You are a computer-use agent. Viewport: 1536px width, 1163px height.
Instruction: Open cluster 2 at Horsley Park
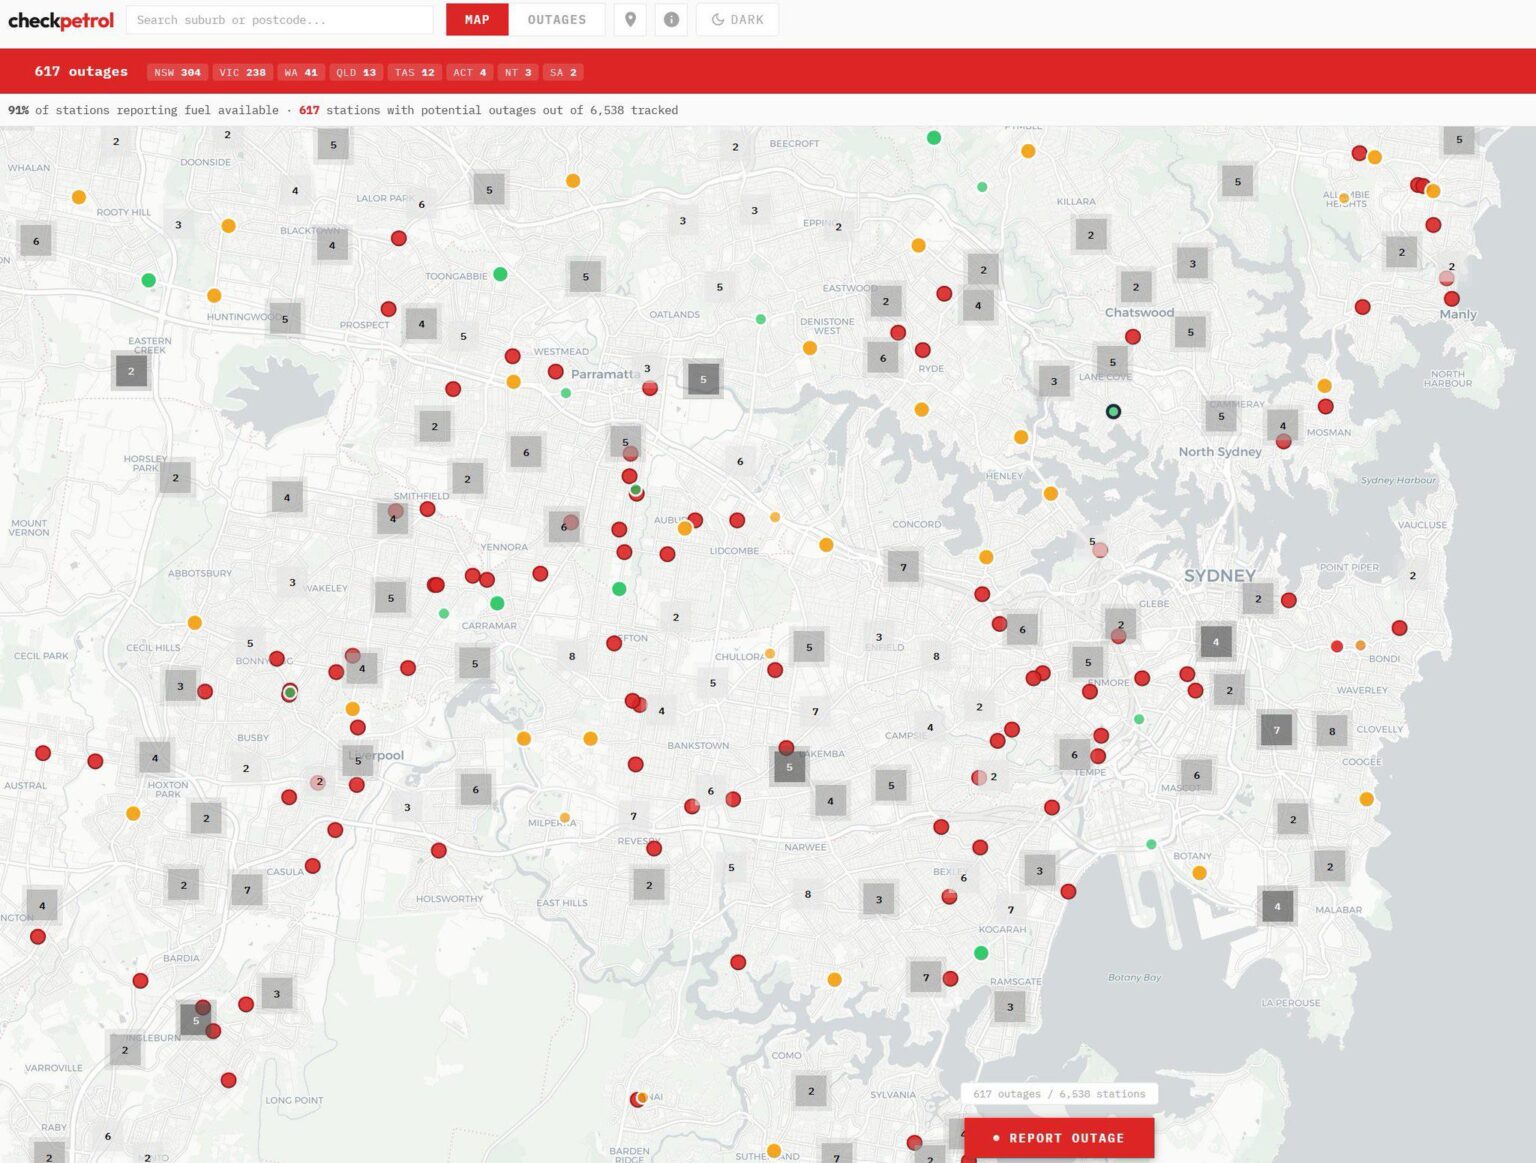[x=175, y=477]
